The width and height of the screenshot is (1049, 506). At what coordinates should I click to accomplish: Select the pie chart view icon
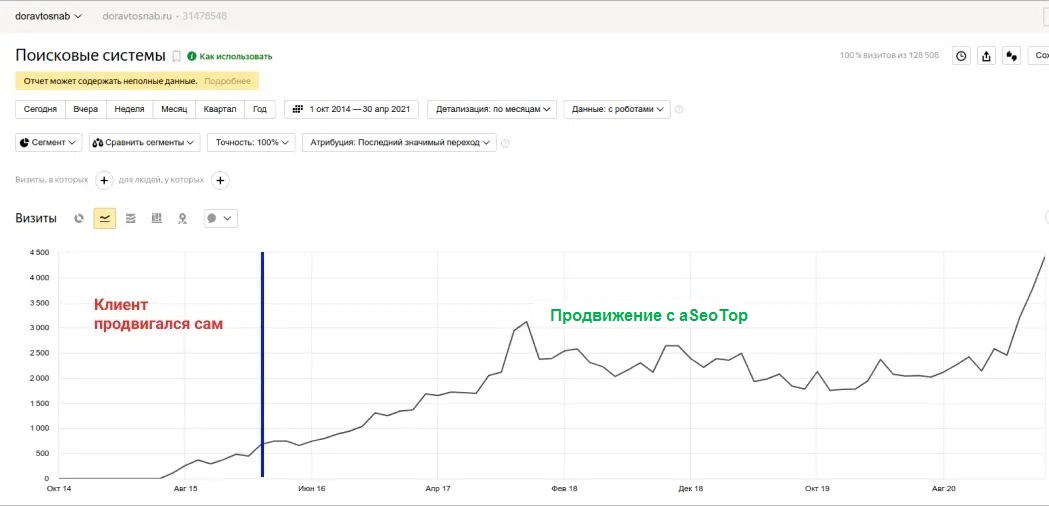coord(79,218)
